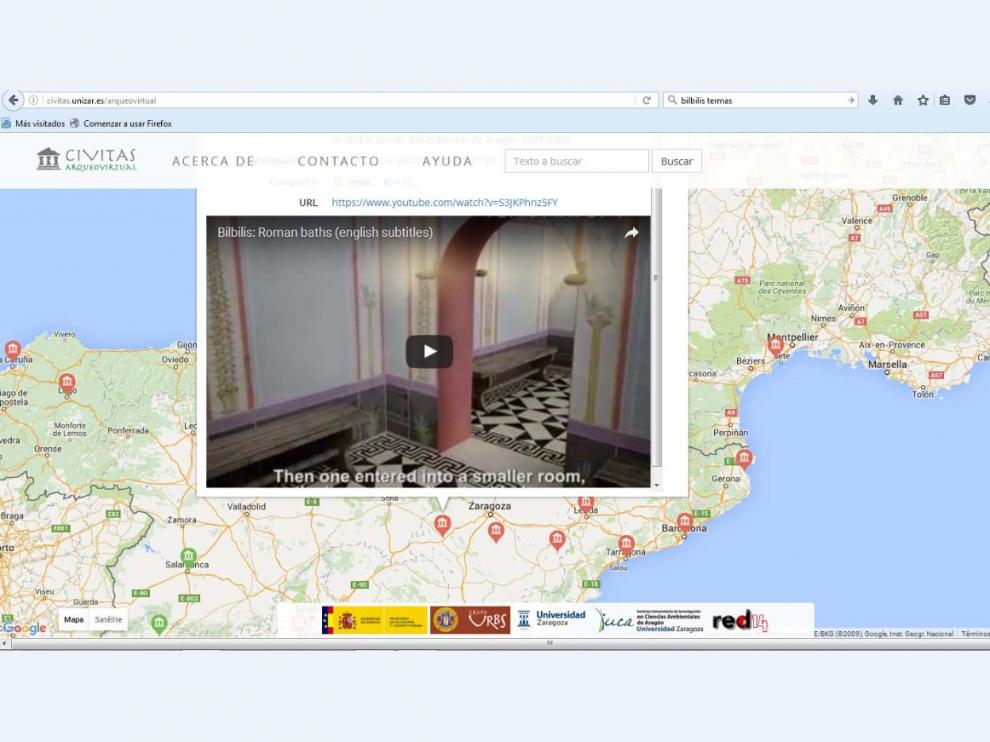Select the marker between Zaragoza and Tarragona markers

[x=557, y=541]
